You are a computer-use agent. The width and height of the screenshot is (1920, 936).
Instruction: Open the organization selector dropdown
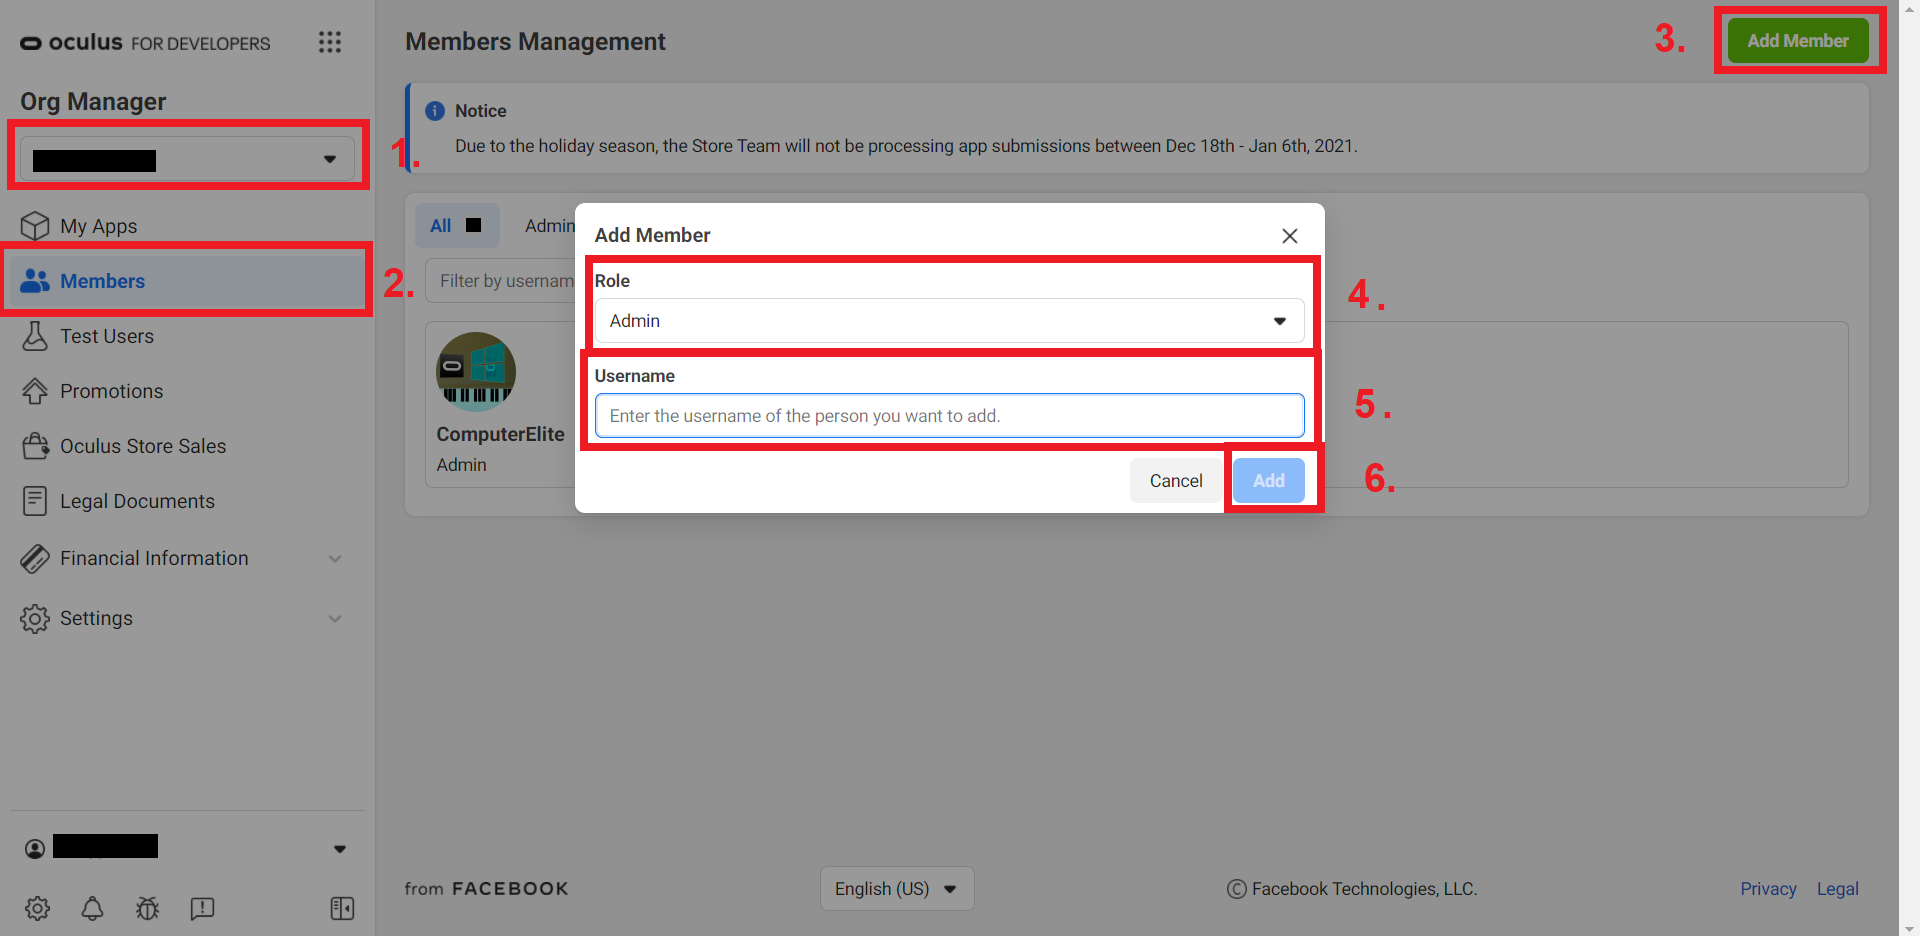click(187, 160)
